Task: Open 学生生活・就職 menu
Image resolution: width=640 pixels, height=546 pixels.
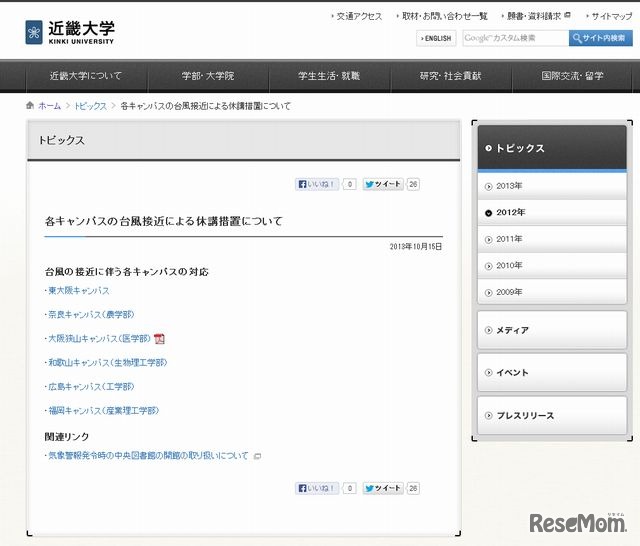Action: (329, 76)
